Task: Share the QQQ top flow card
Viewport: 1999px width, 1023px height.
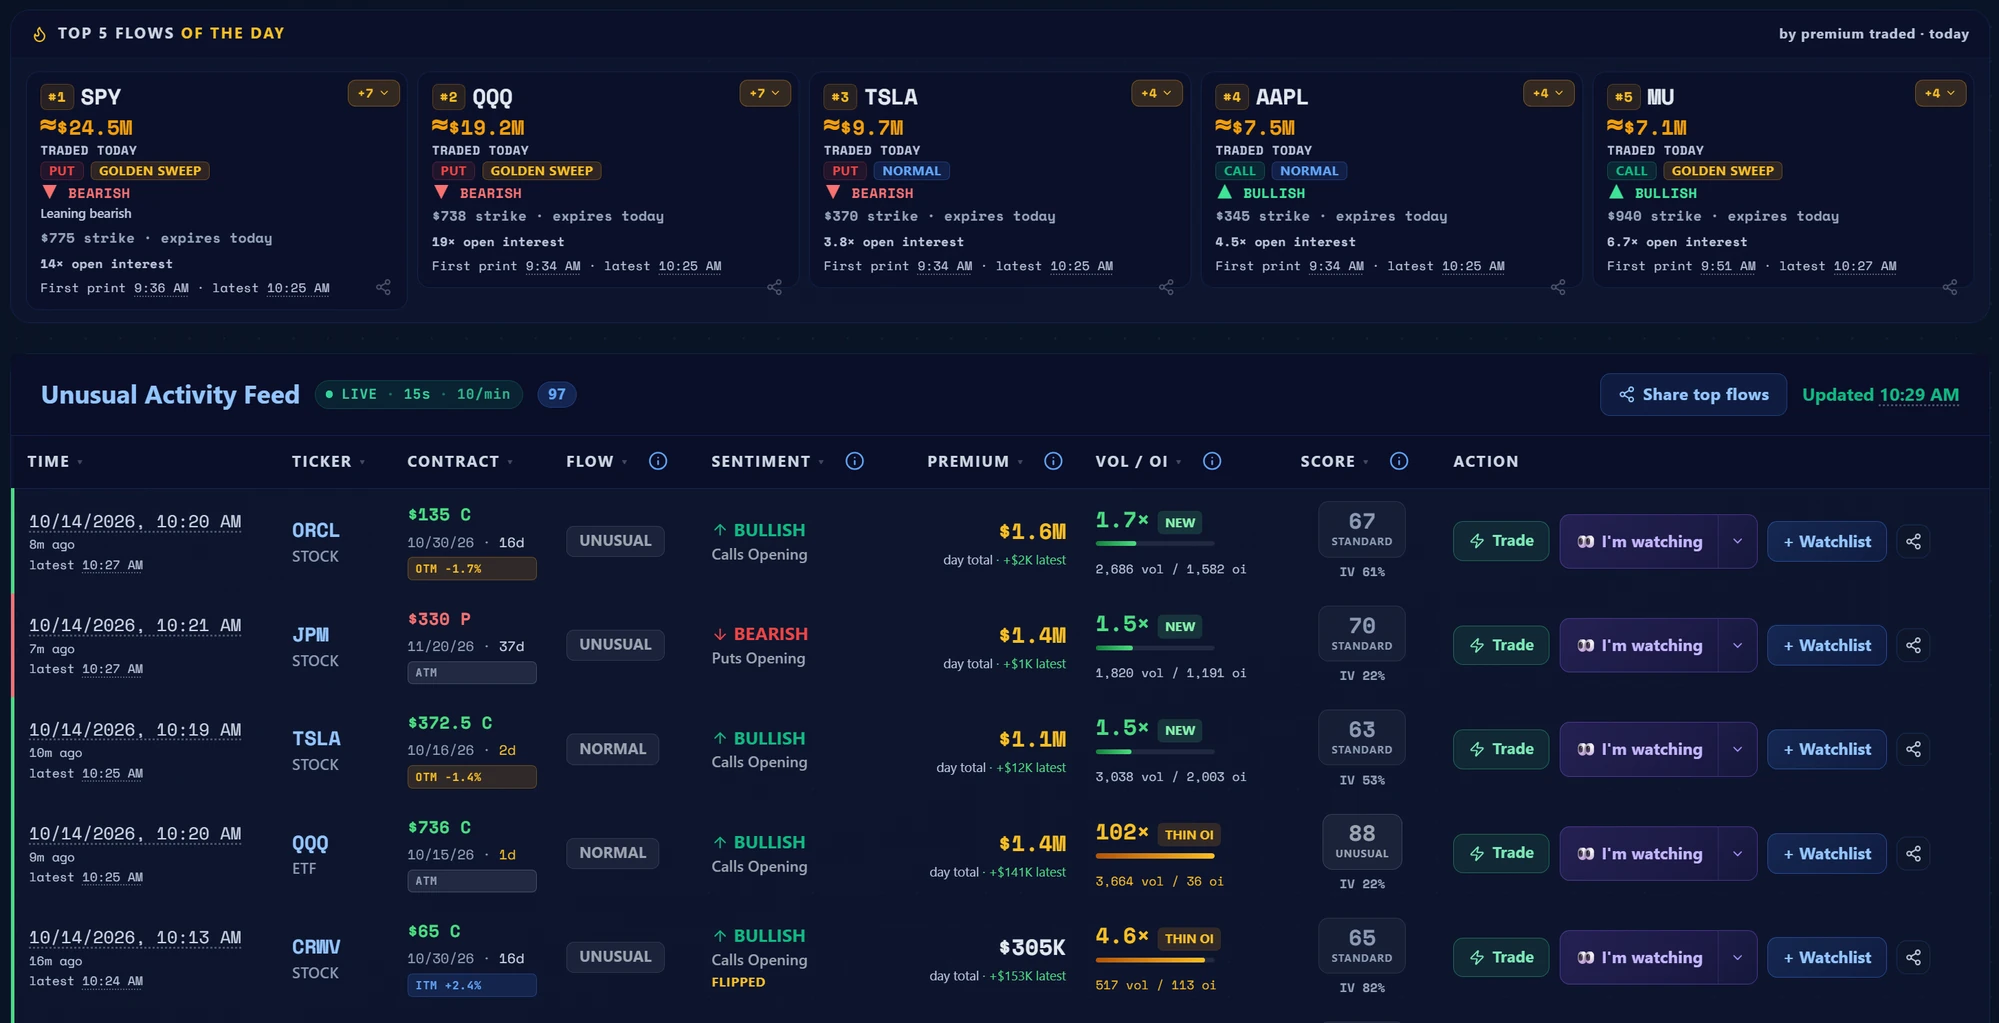Action: [774, 288]
